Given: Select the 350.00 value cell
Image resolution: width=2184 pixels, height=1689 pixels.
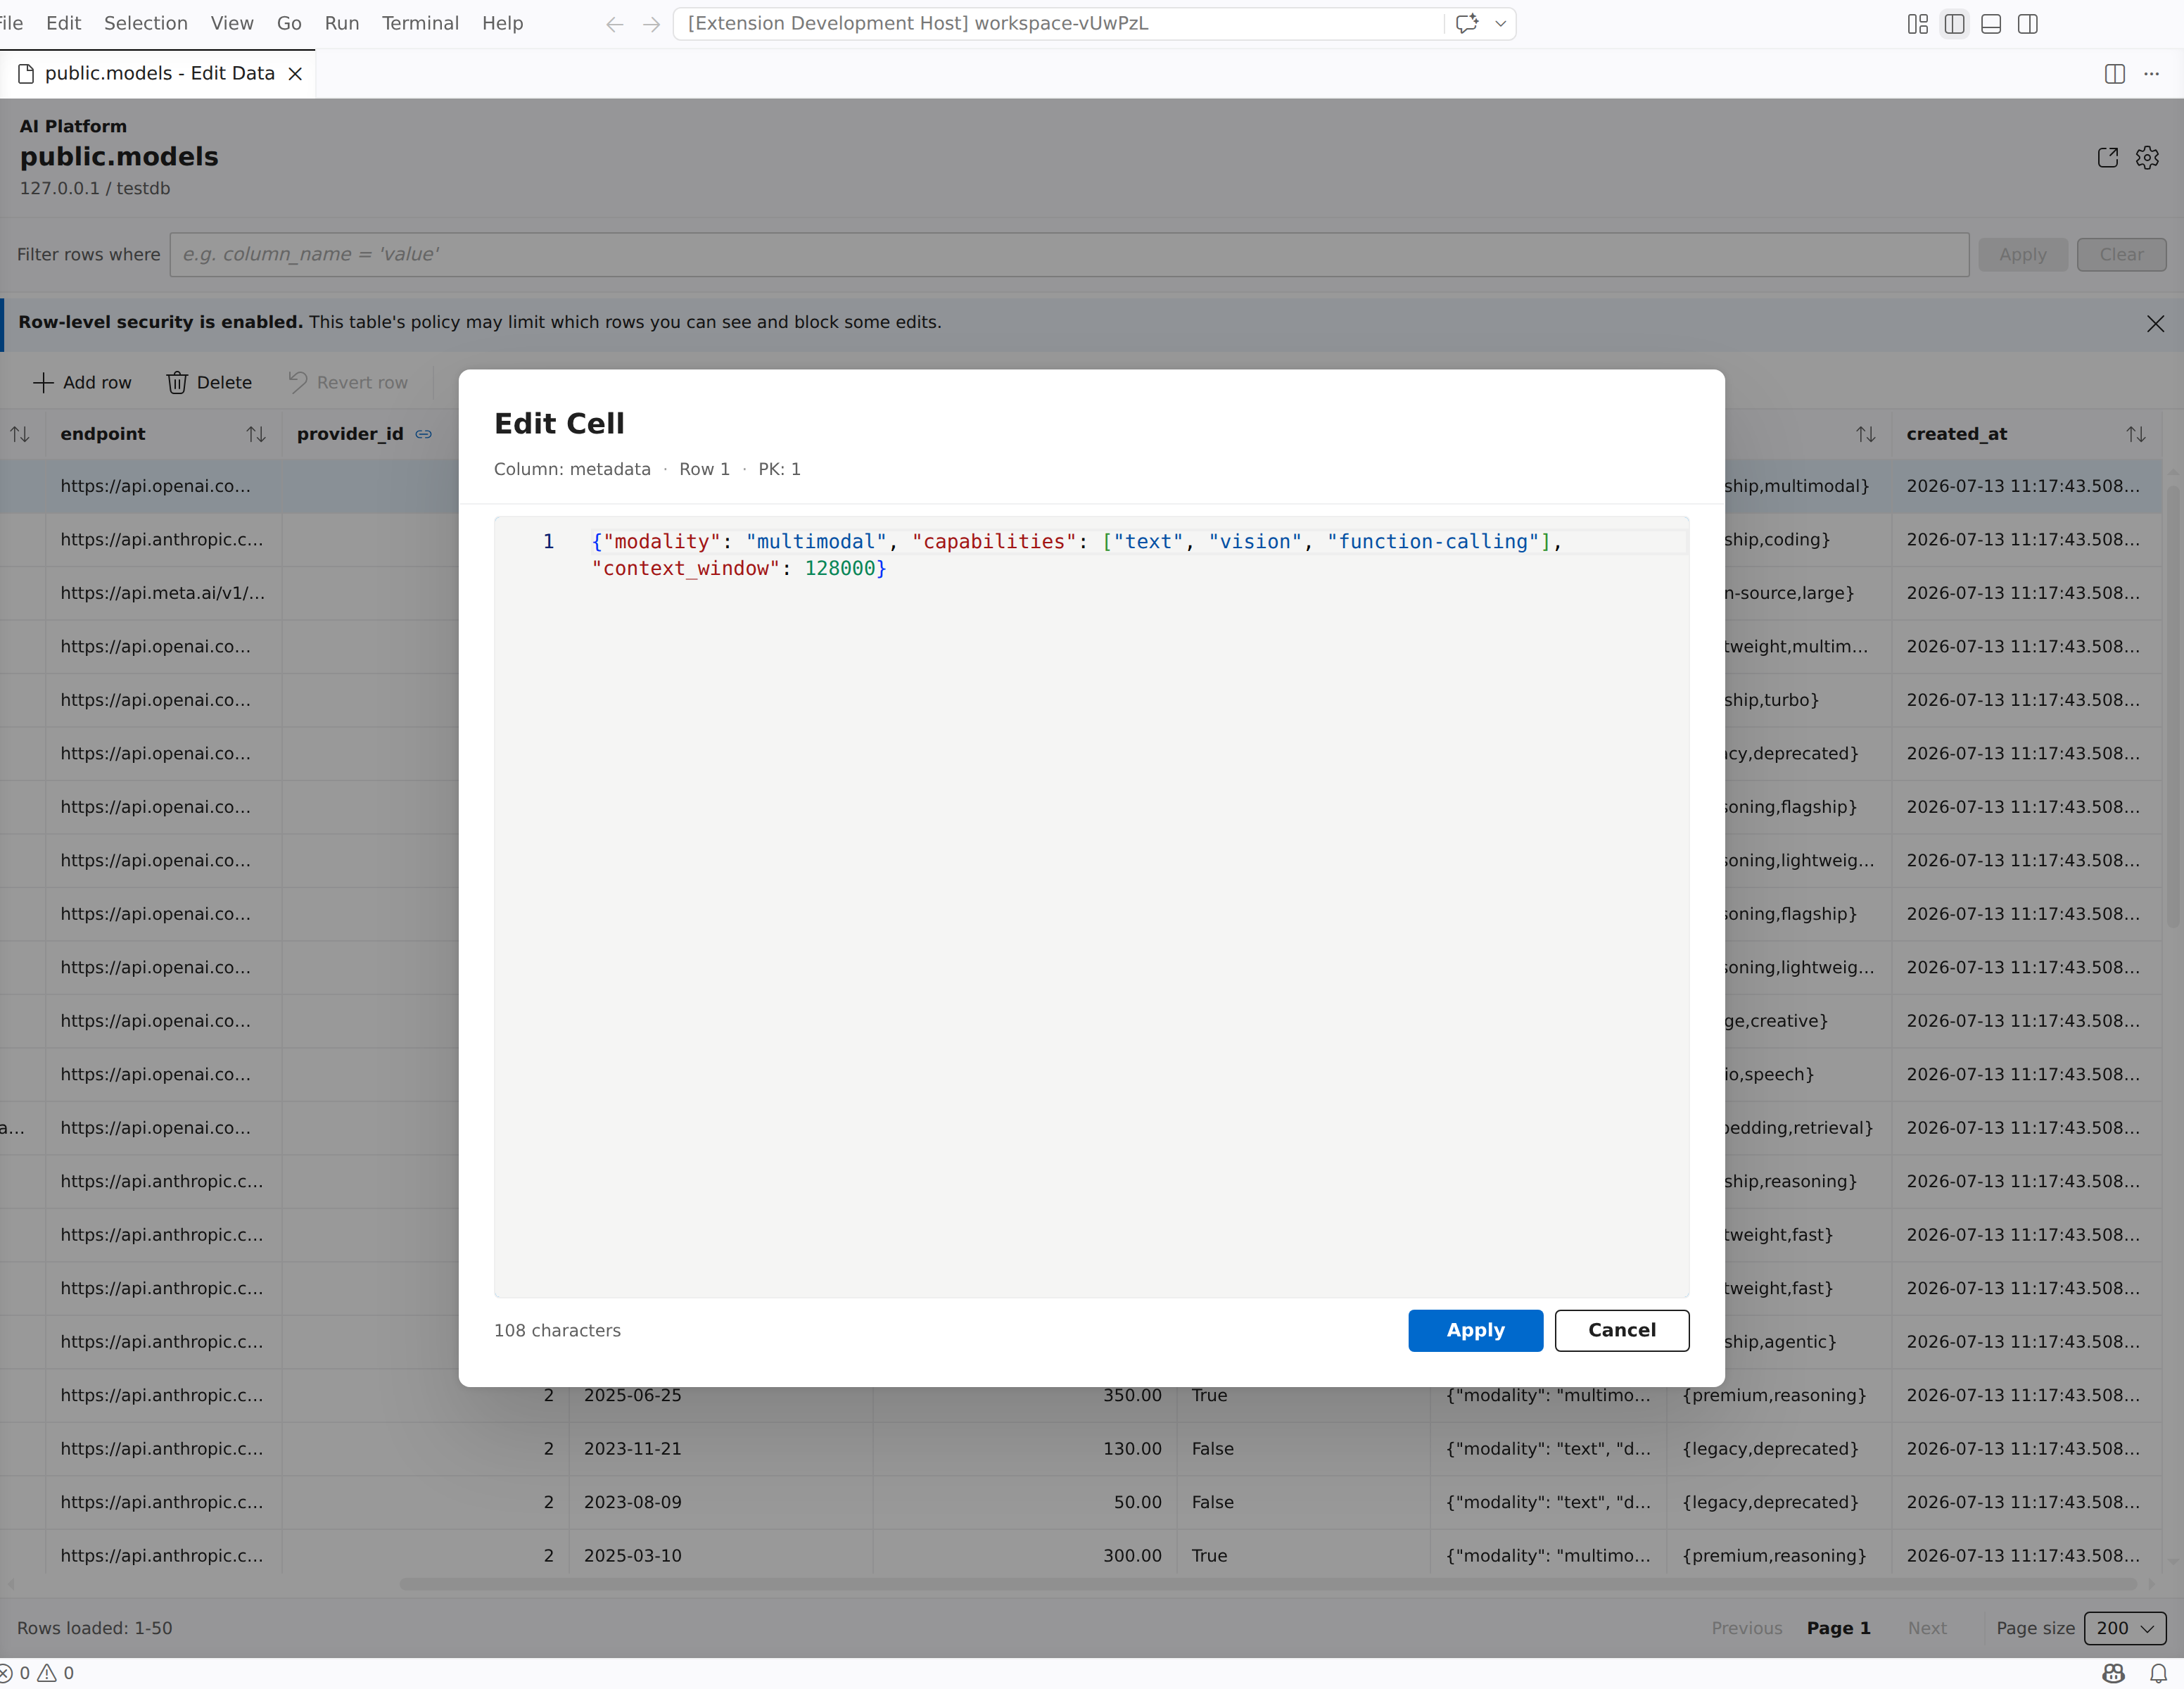Looking at the screenshot, I should (1025, 1395).
